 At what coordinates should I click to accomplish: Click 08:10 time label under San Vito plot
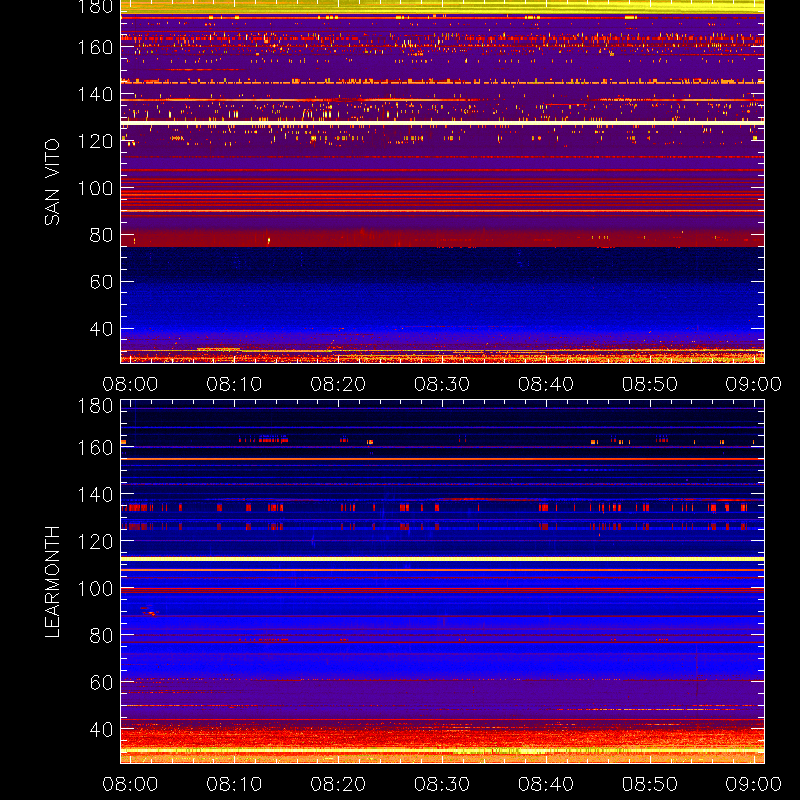[234, 384]
